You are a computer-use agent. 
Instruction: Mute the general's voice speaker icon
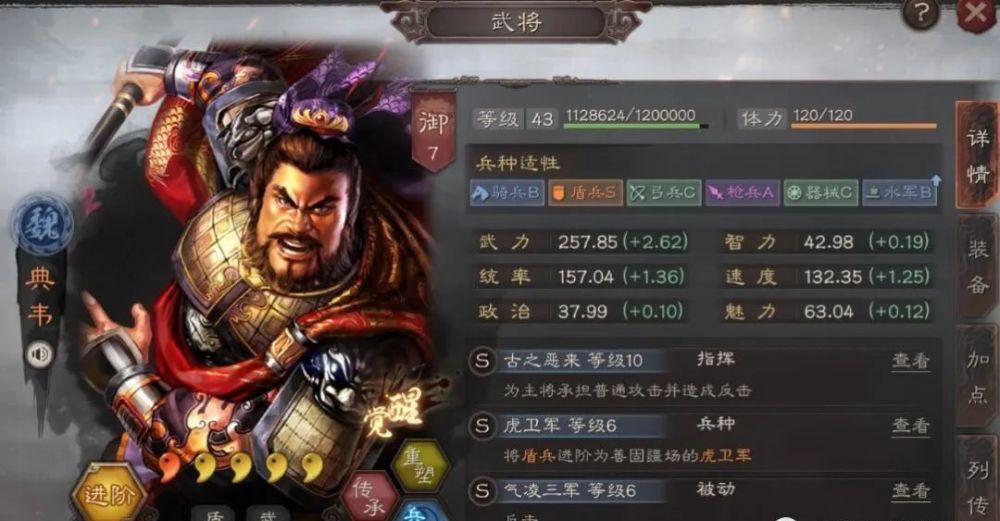[x=39, y=354]
